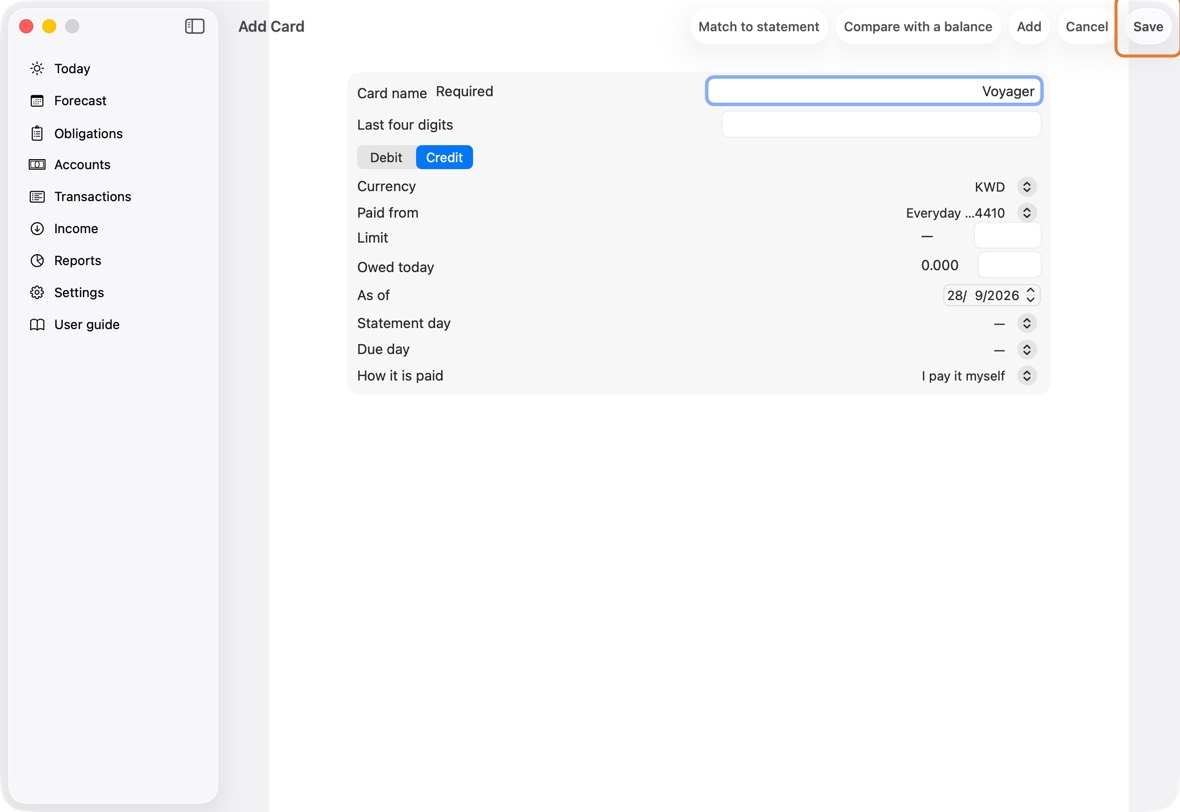Cancel adding the card
The image size is (1180, 812).
[1087, 26]
